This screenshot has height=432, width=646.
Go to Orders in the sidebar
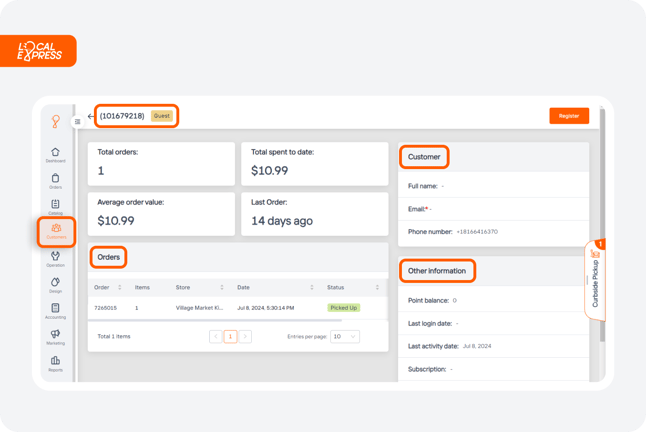(55, 181)
